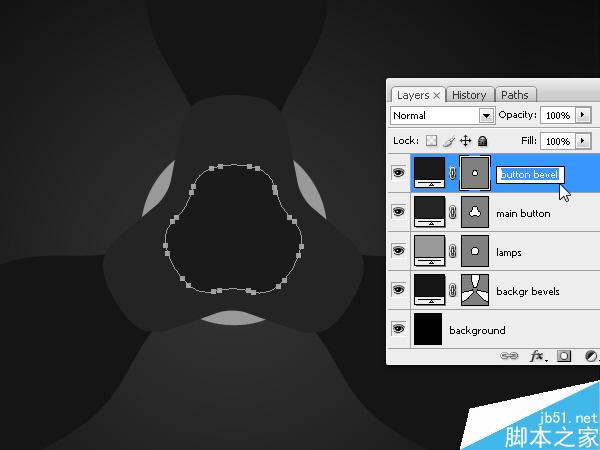The height and width of the screenshot is (450, 600).
Task: Hide the lamps layer
Action: (x=398, y=251)
